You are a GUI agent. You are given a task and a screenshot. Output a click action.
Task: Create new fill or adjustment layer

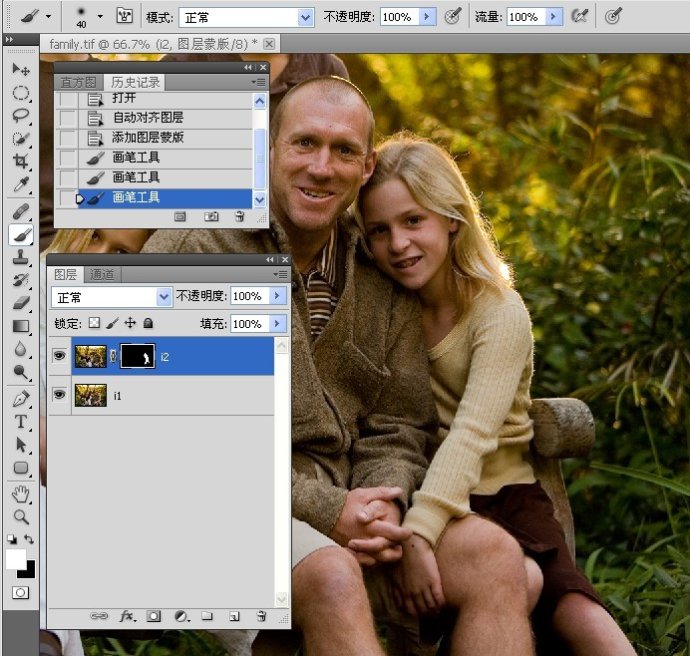point(181,616)
